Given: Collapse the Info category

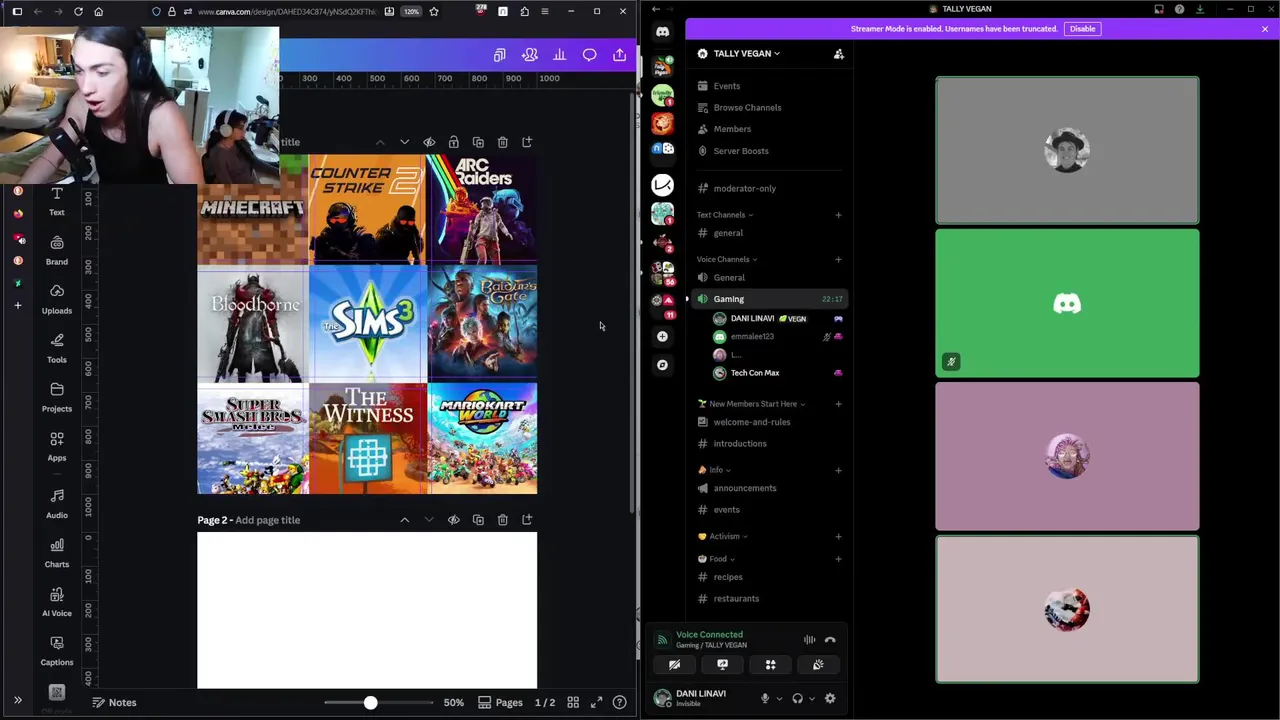Looking at the screenshot, I should tap(714, 470).
